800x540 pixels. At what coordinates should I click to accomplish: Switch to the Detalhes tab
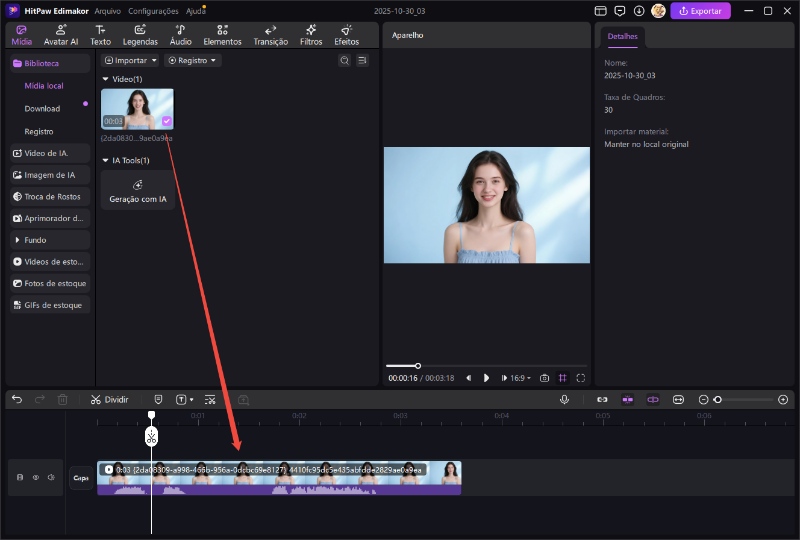pyautogui.click(x=622, y=37)
